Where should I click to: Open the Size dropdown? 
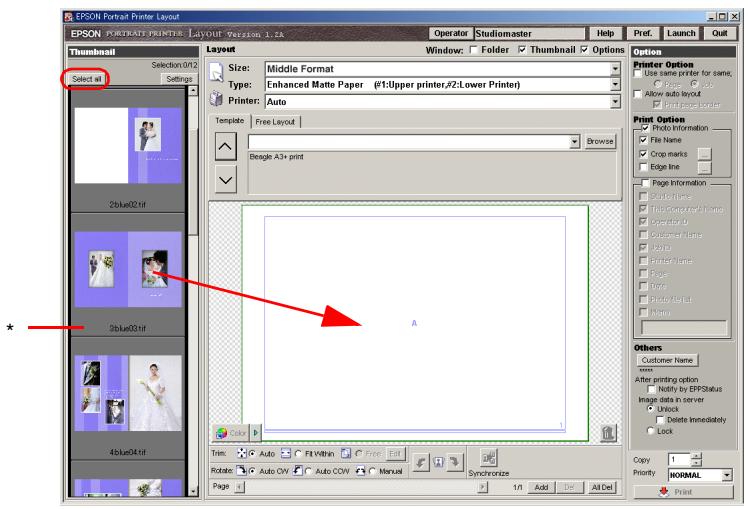615,69
